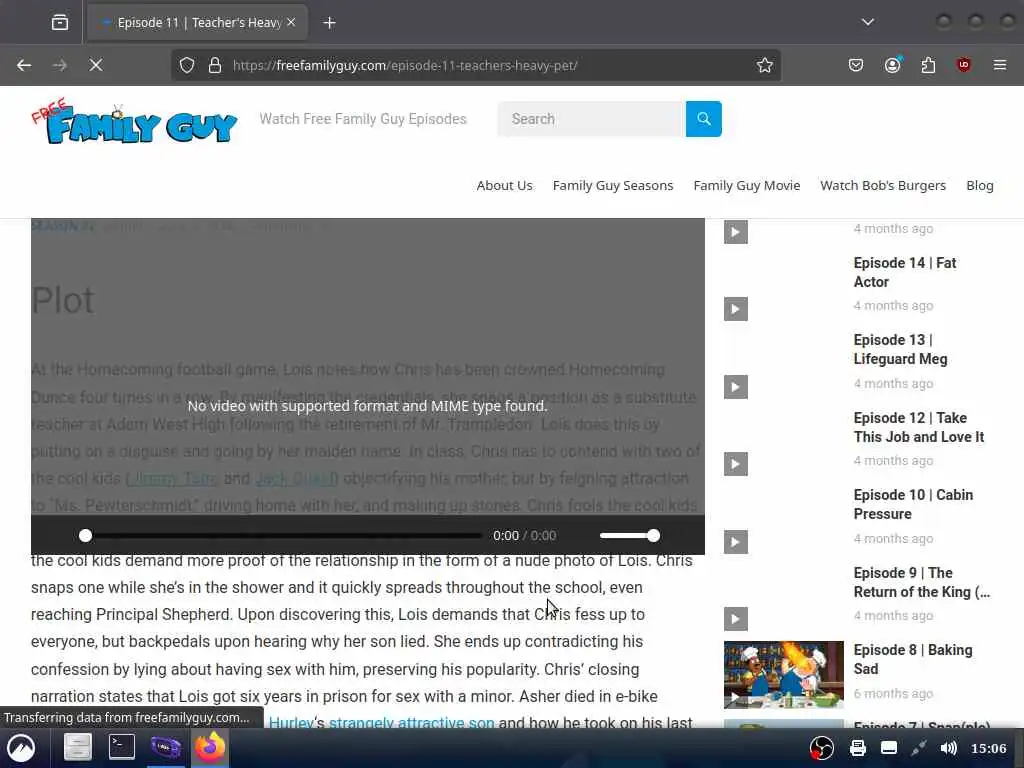Select the Episode 11 Teacher's Heavy tab
Image resolution: width=1024 pixels, height=768 pixels.
(198, 23)
